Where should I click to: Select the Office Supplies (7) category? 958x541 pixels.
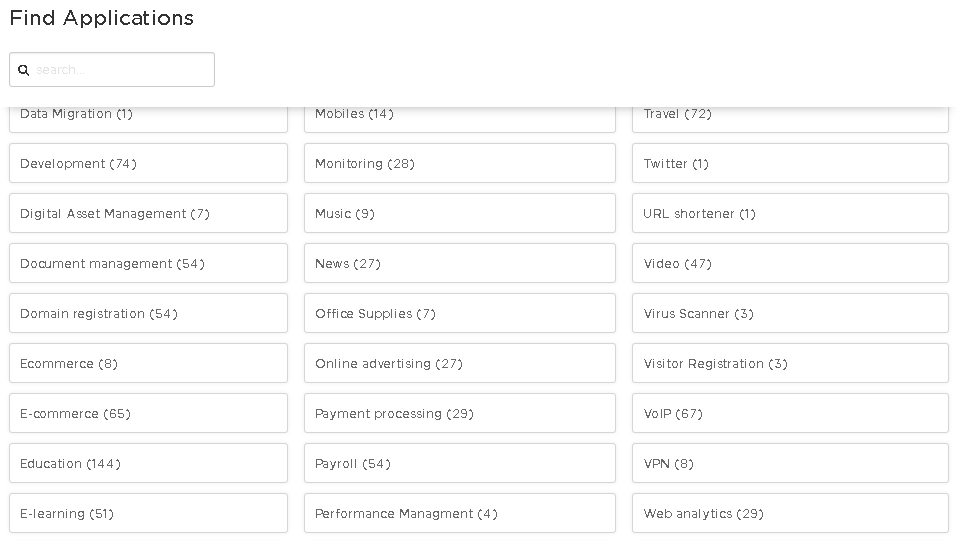tap(459, 313)
